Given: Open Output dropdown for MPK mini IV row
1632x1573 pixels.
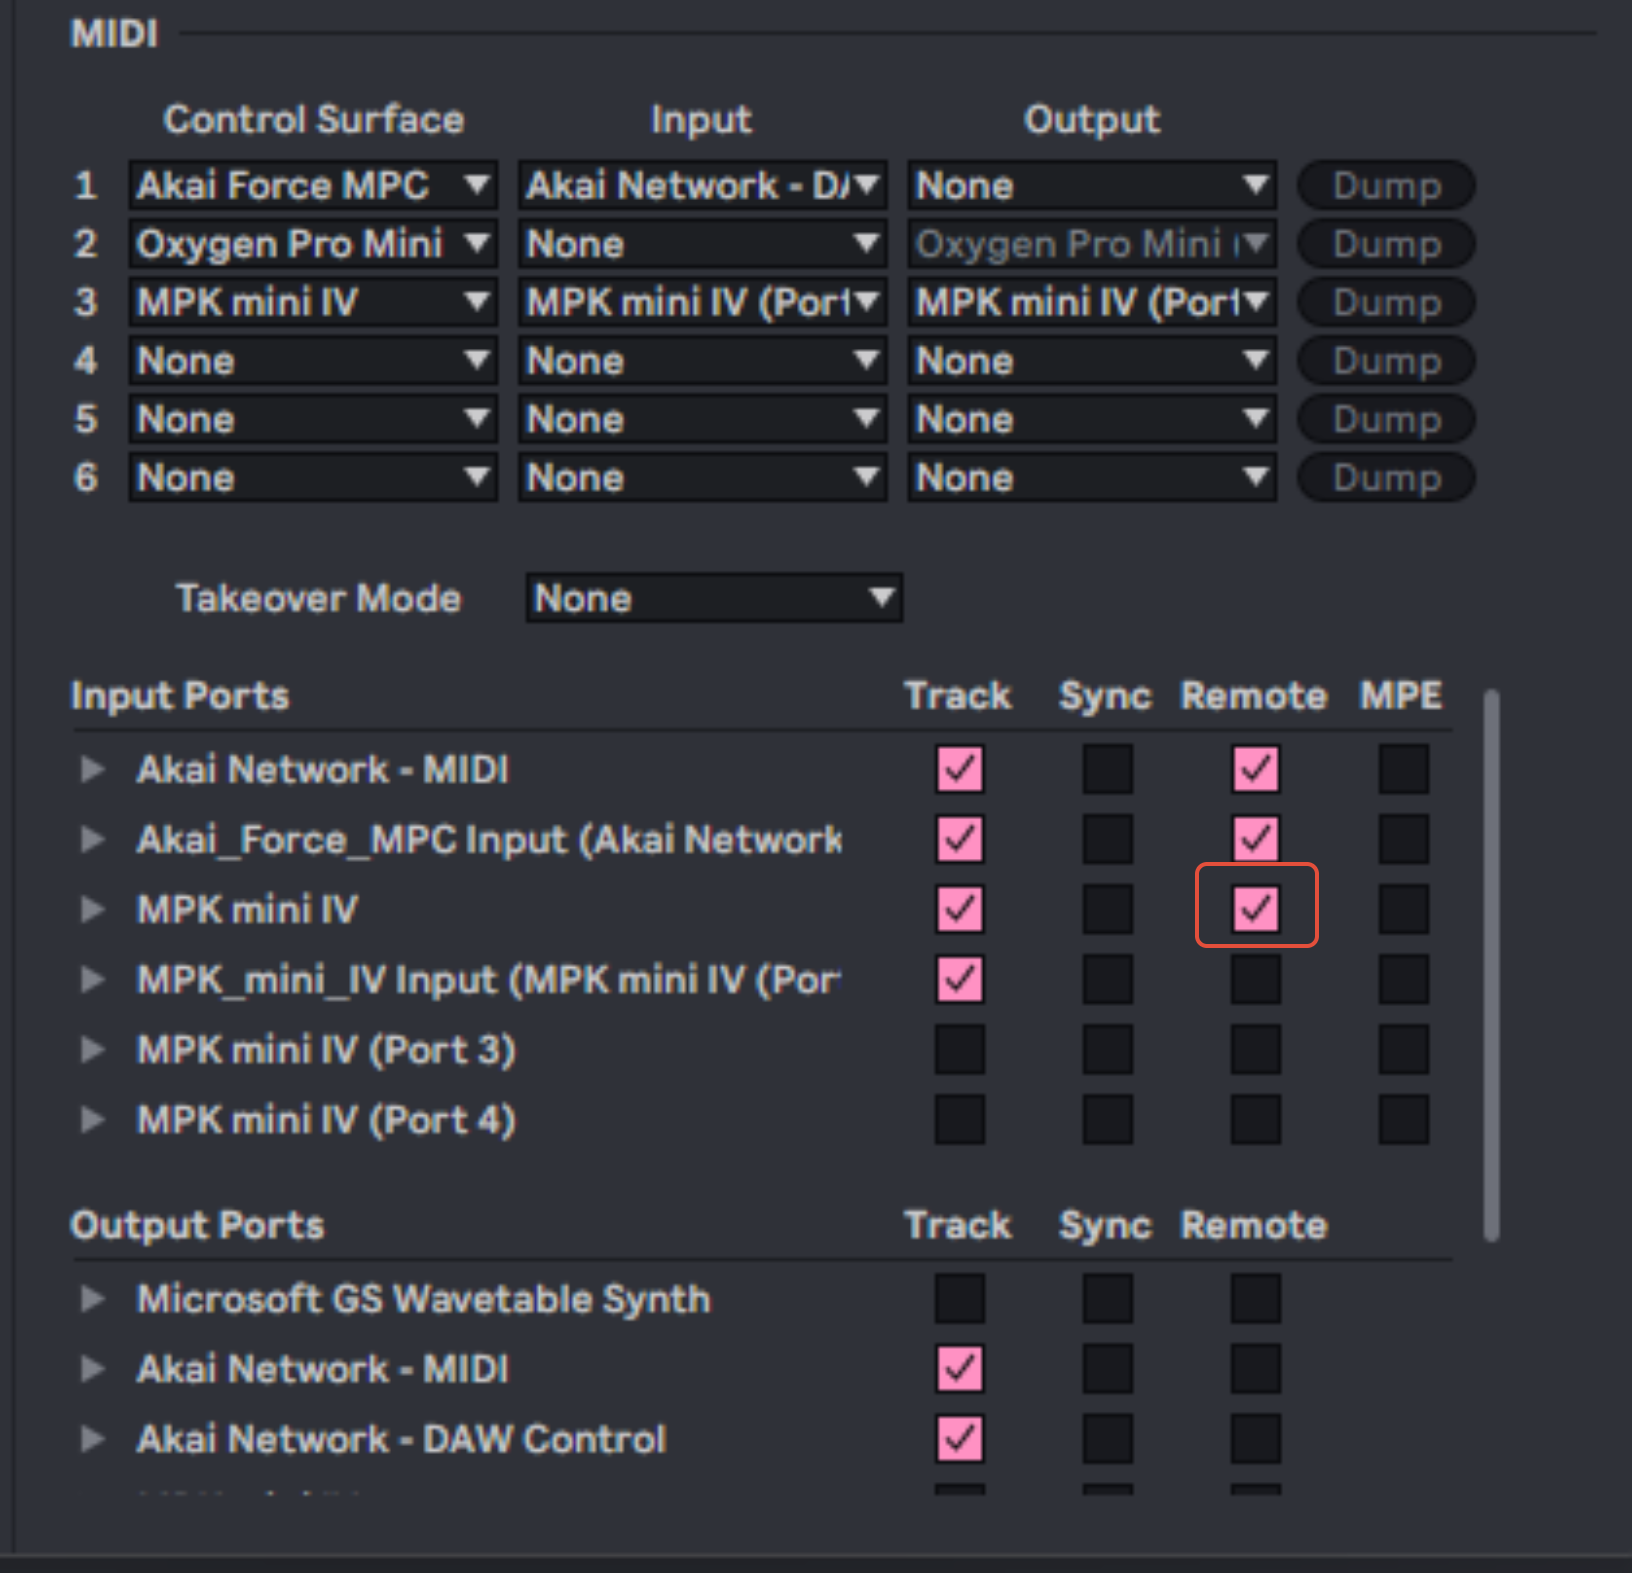Looking at the screenshot, I should [1092, 302].
